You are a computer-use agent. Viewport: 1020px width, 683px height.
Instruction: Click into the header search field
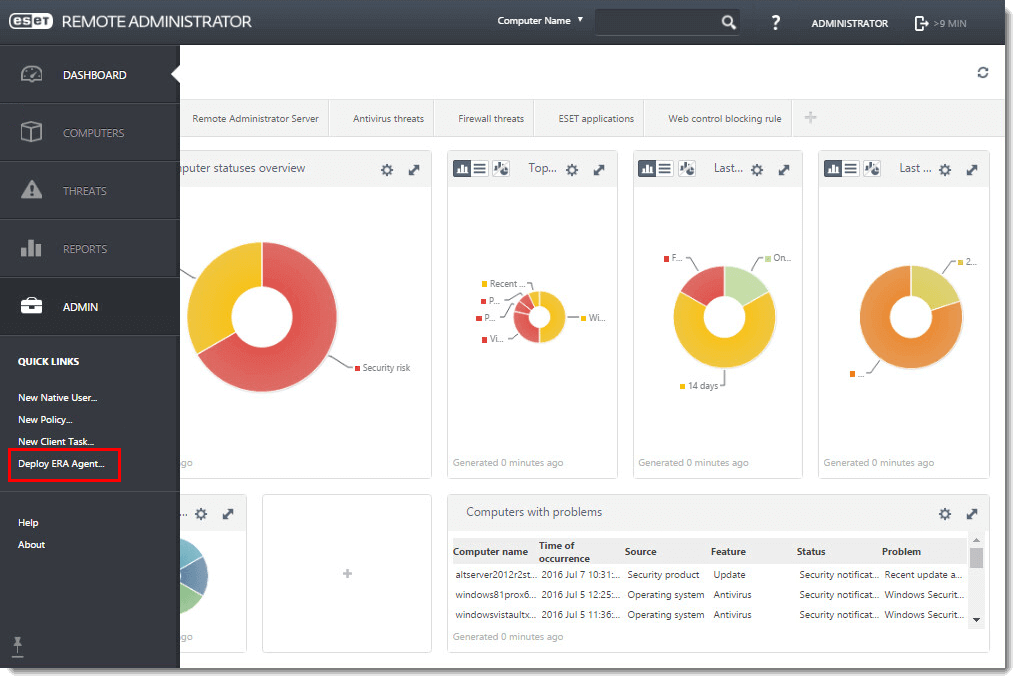(x=657, y=22)
